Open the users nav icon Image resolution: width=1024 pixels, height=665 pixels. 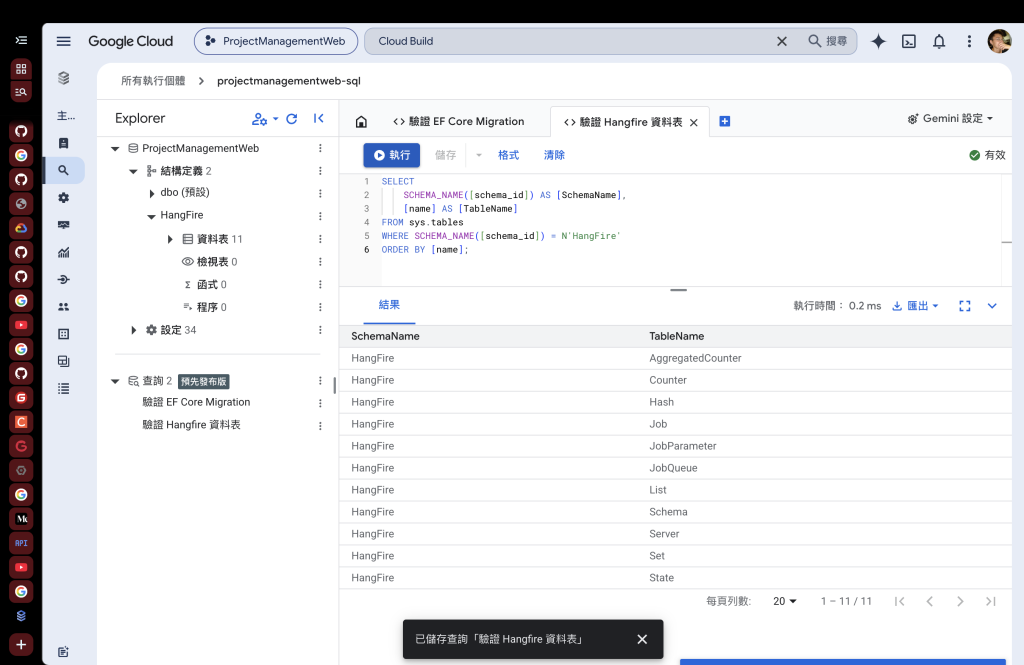point(63,306)
